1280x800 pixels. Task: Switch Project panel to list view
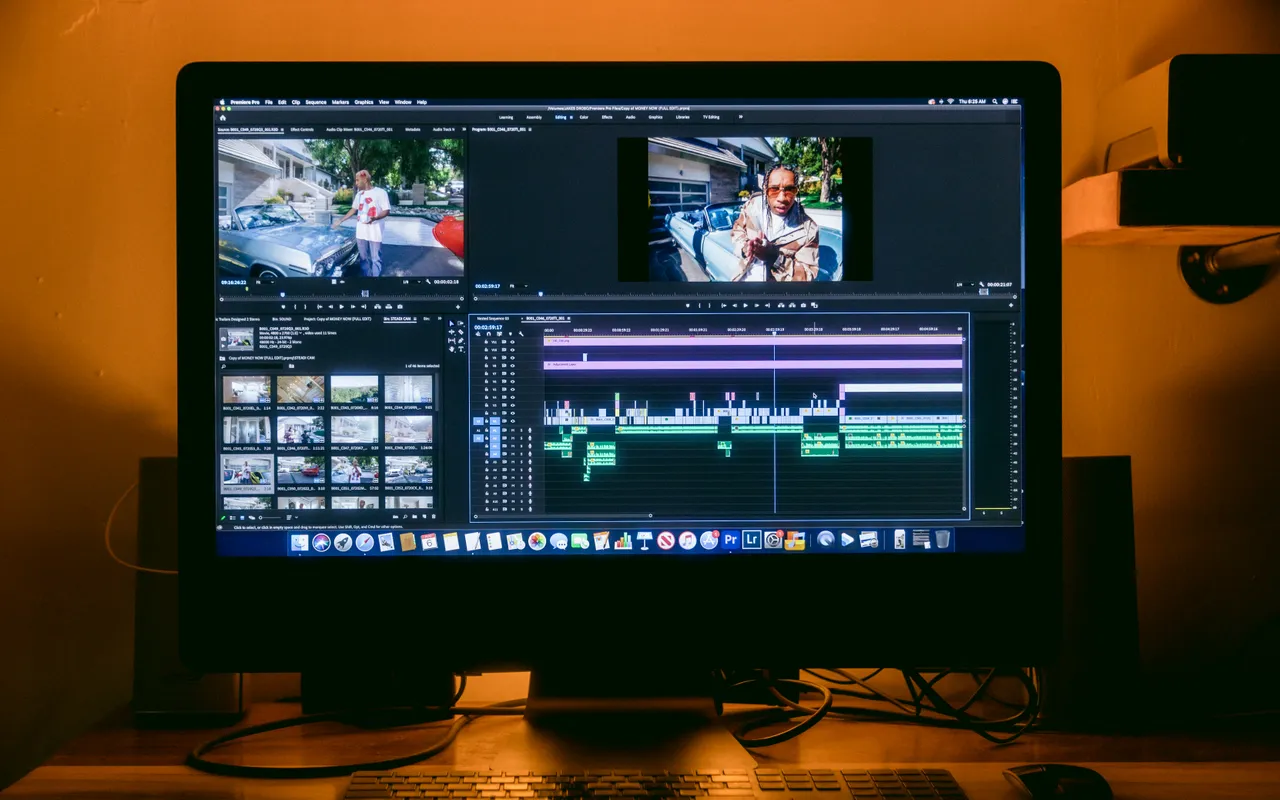point(232,517)
